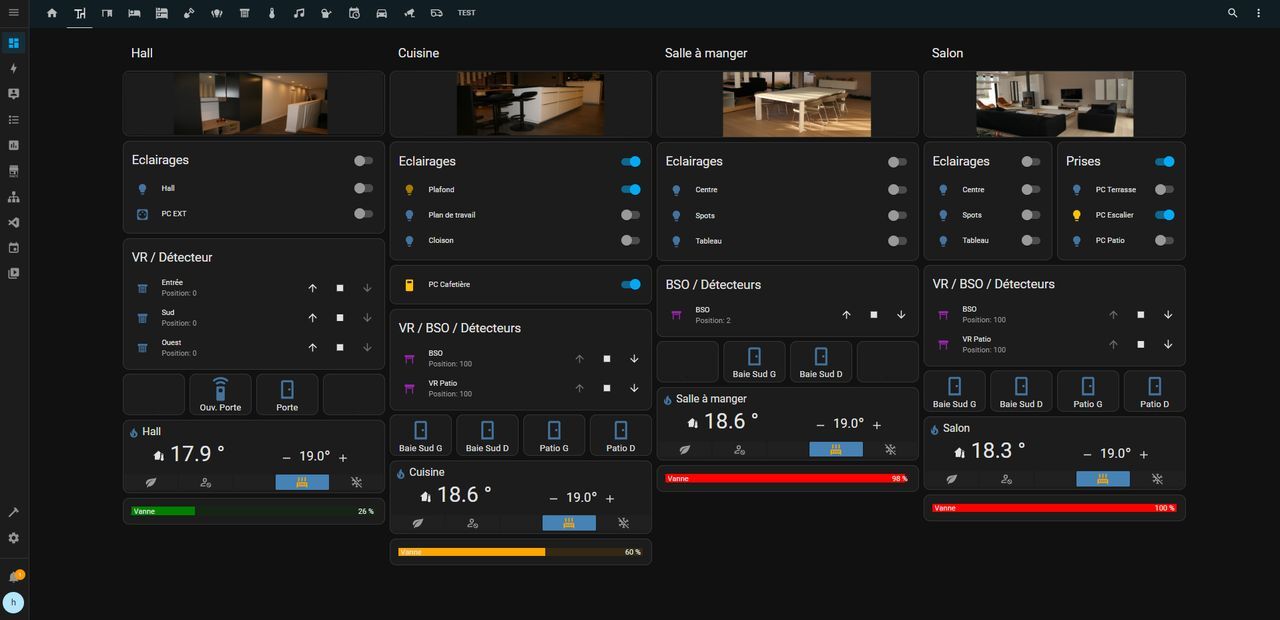Stop the Entrée shutter in Hall
Viewport: 1280px width, 620px height.
[340, 288]
